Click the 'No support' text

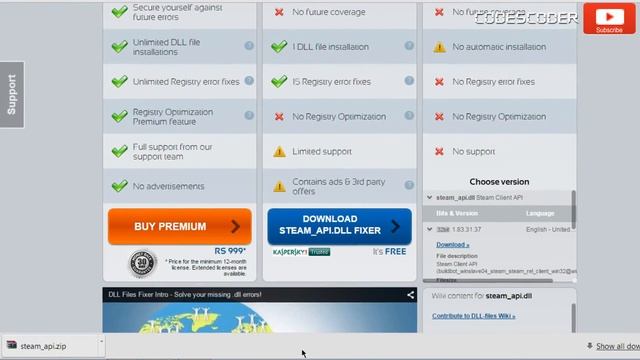click(473, 151)
